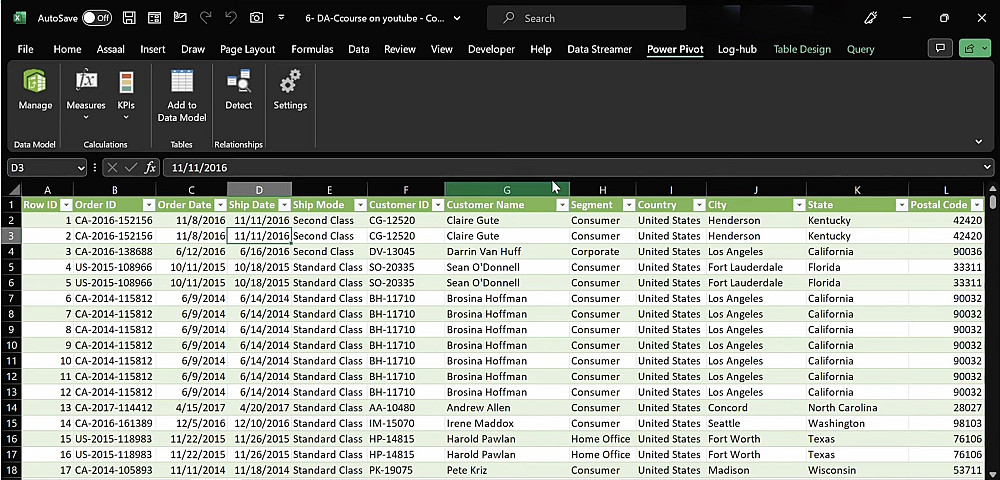Collapse the ribbon with the chevron
Viewport: 1000px width, 480px height.
click(x=979, y=141)
